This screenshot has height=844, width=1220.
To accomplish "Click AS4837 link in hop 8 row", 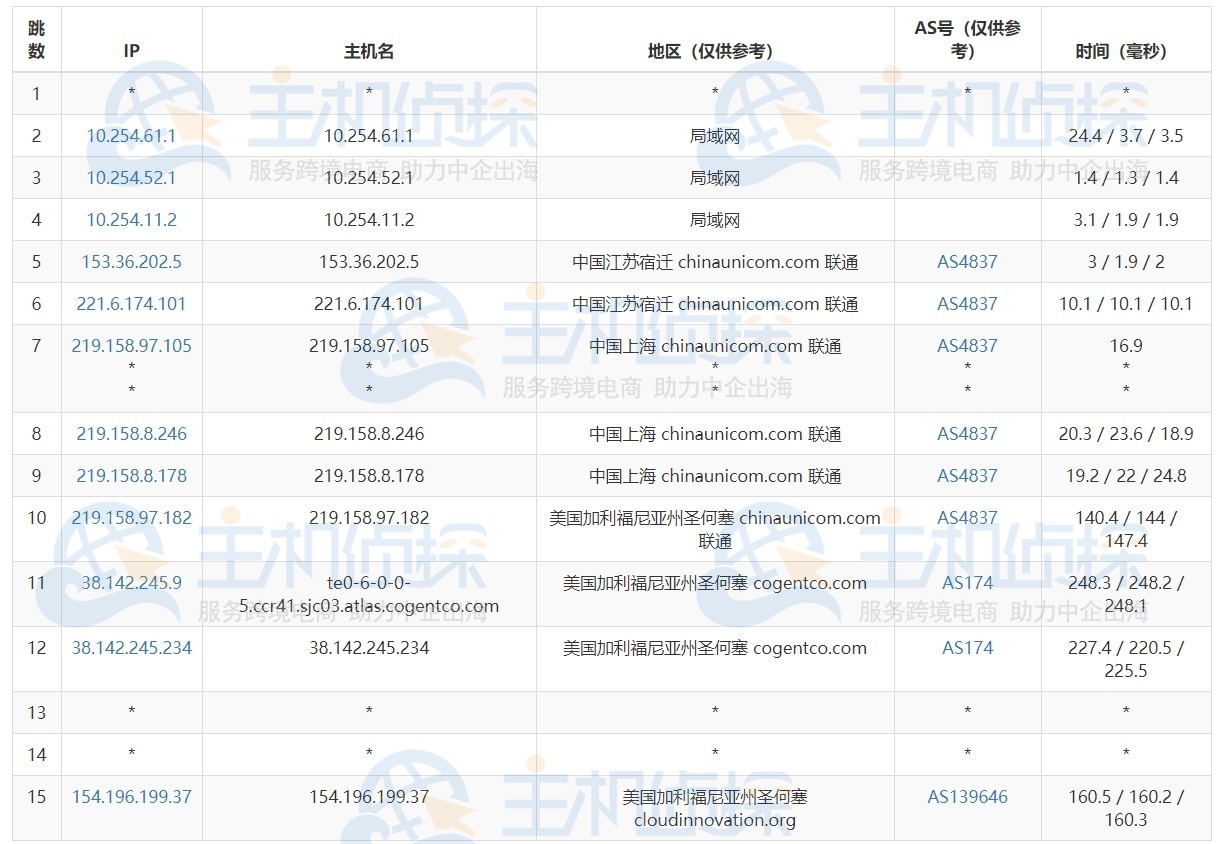I will tap(967, 434).
